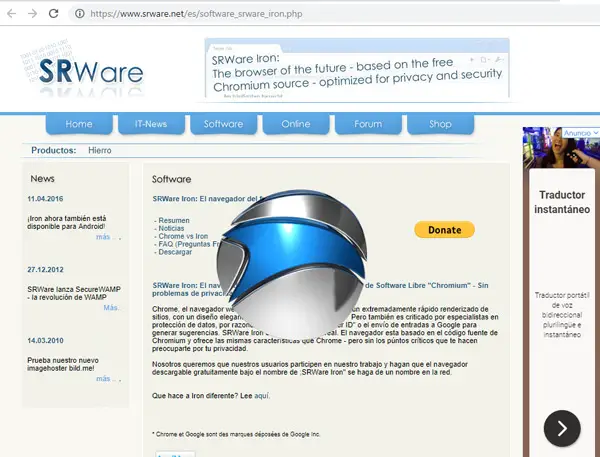
Task: Open site info icon in address bar
Action: 80,14
